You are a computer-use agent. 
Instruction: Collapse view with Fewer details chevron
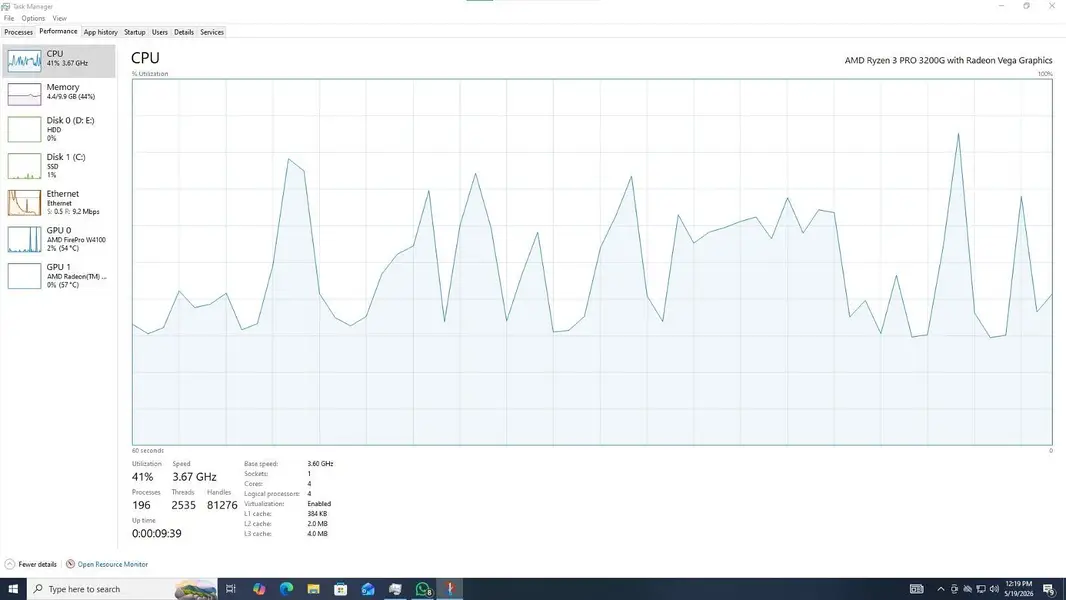10,564
